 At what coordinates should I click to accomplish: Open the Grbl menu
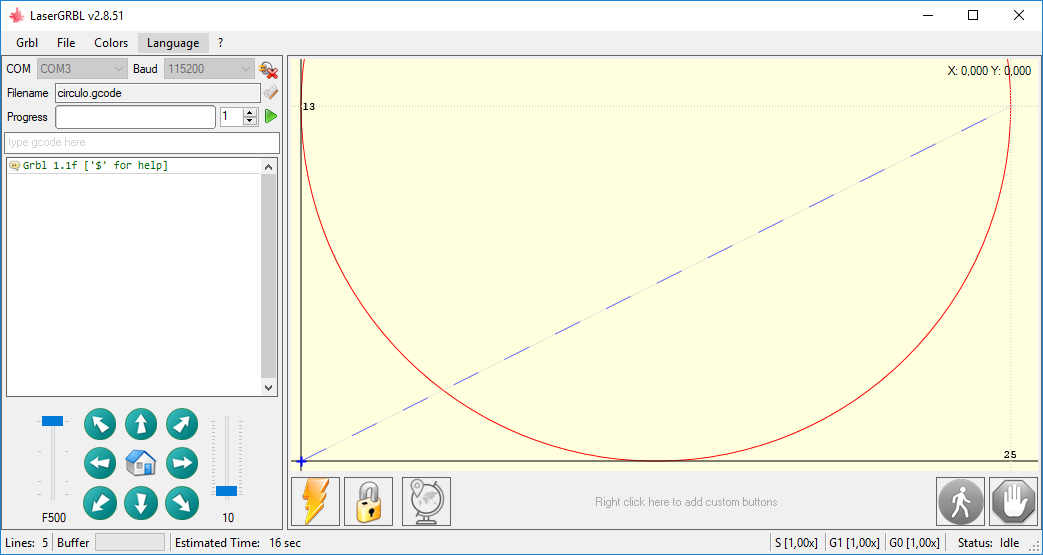[27, 43]
